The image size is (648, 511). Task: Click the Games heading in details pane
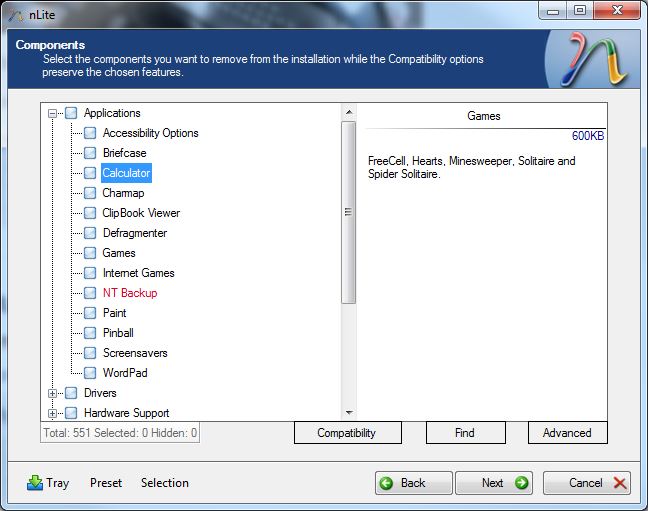pos(484,116)
